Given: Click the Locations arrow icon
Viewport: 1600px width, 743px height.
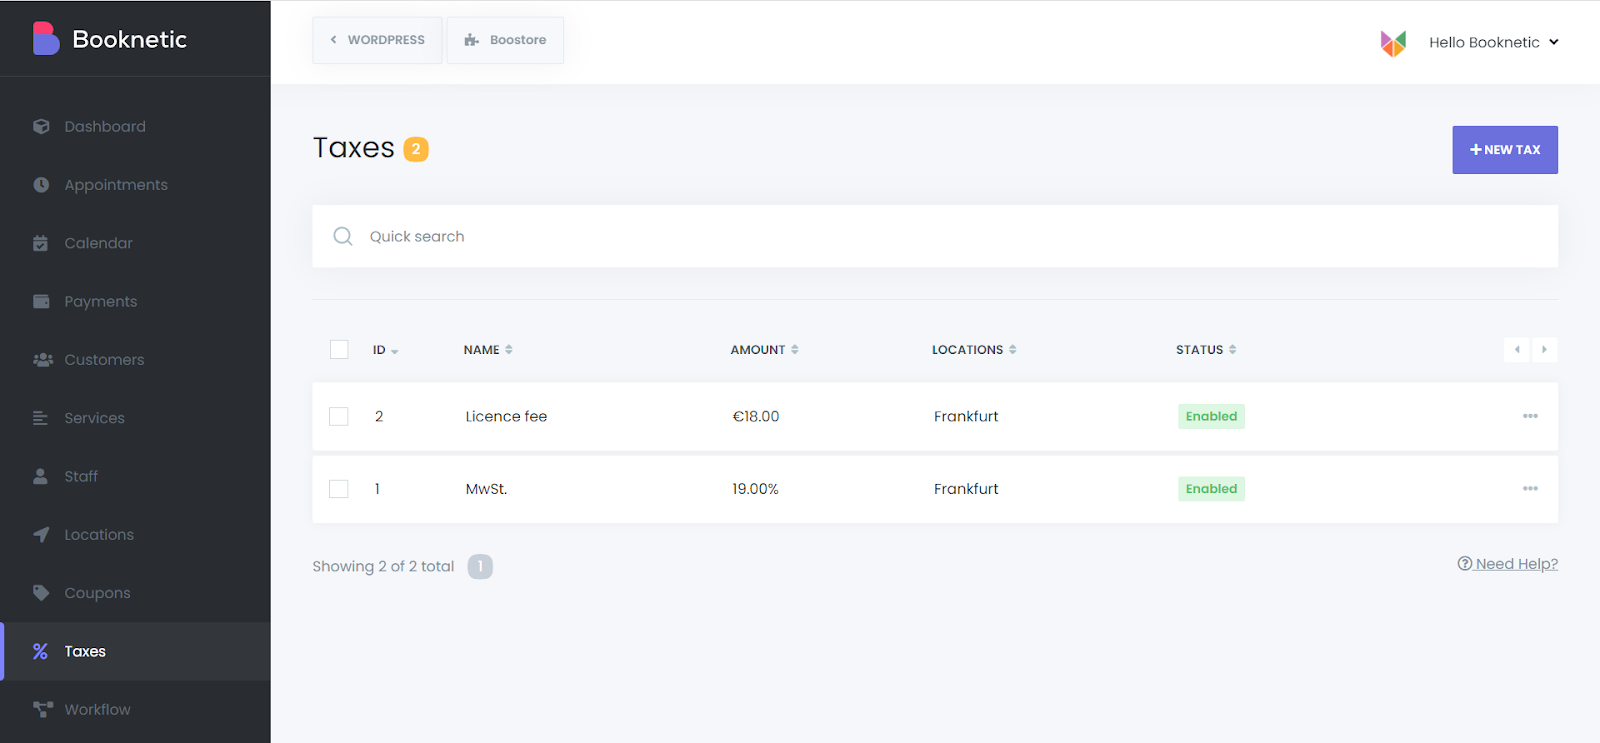Looking at the screenshot, I should point(41,535).
